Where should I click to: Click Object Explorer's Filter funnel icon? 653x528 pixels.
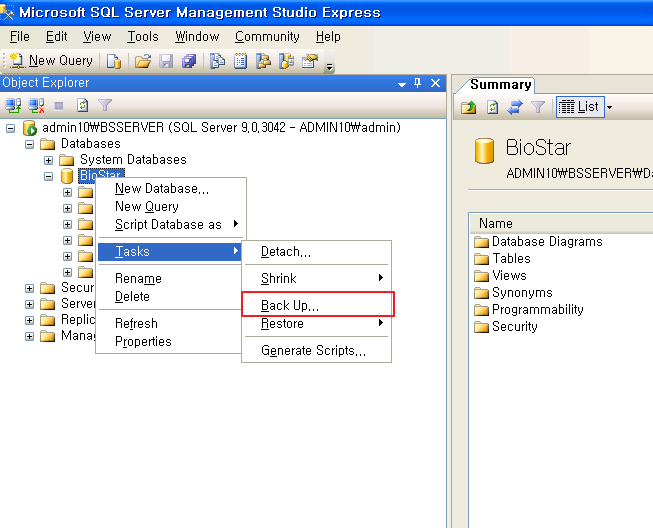pos(105,105)
